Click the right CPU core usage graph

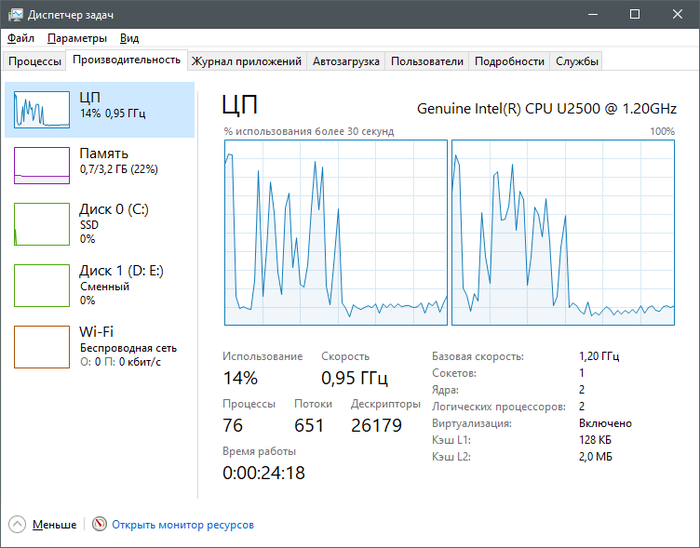click(563, 232)
